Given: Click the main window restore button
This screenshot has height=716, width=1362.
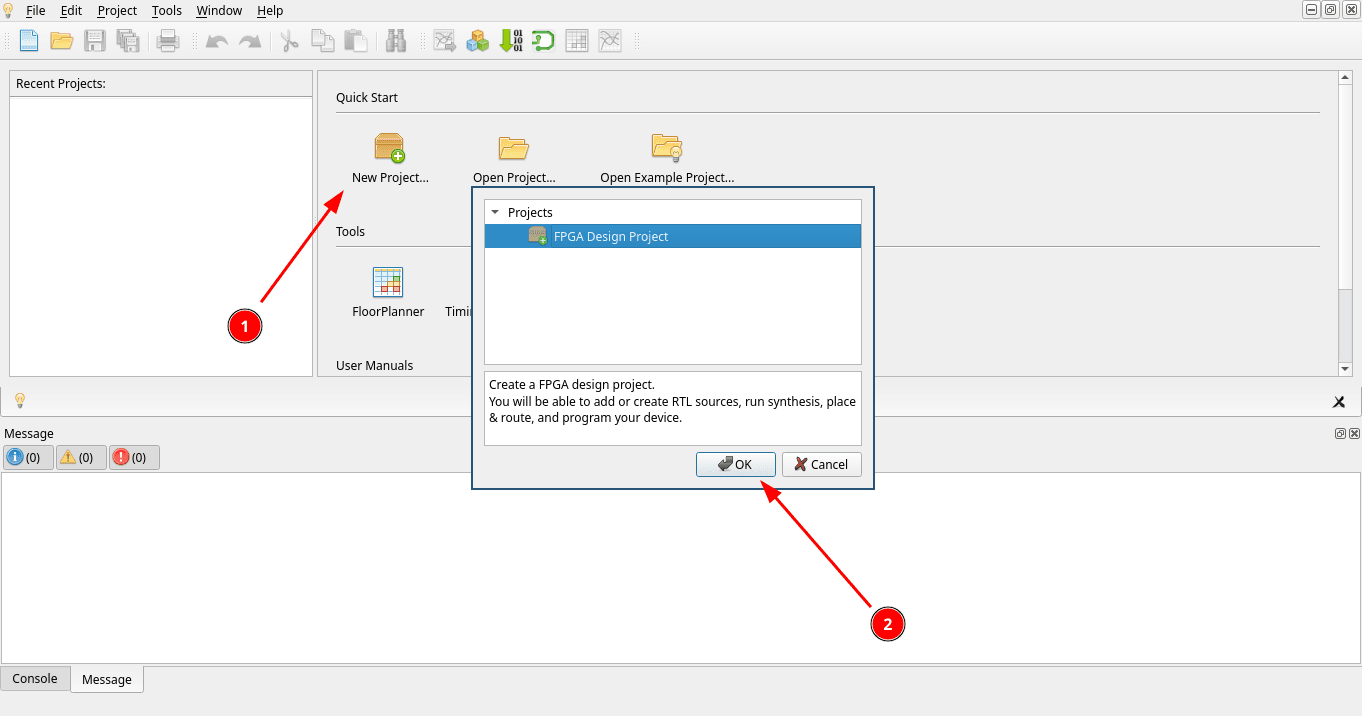Looking at the screenshot, I should [x=1330, y=10].
